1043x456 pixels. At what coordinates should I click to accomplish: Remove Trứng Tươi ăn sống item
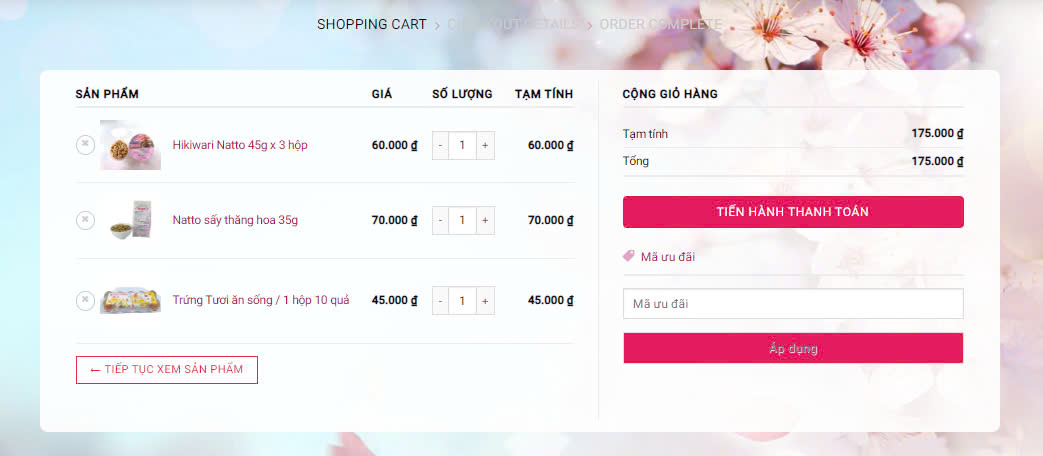coord(85,300)
